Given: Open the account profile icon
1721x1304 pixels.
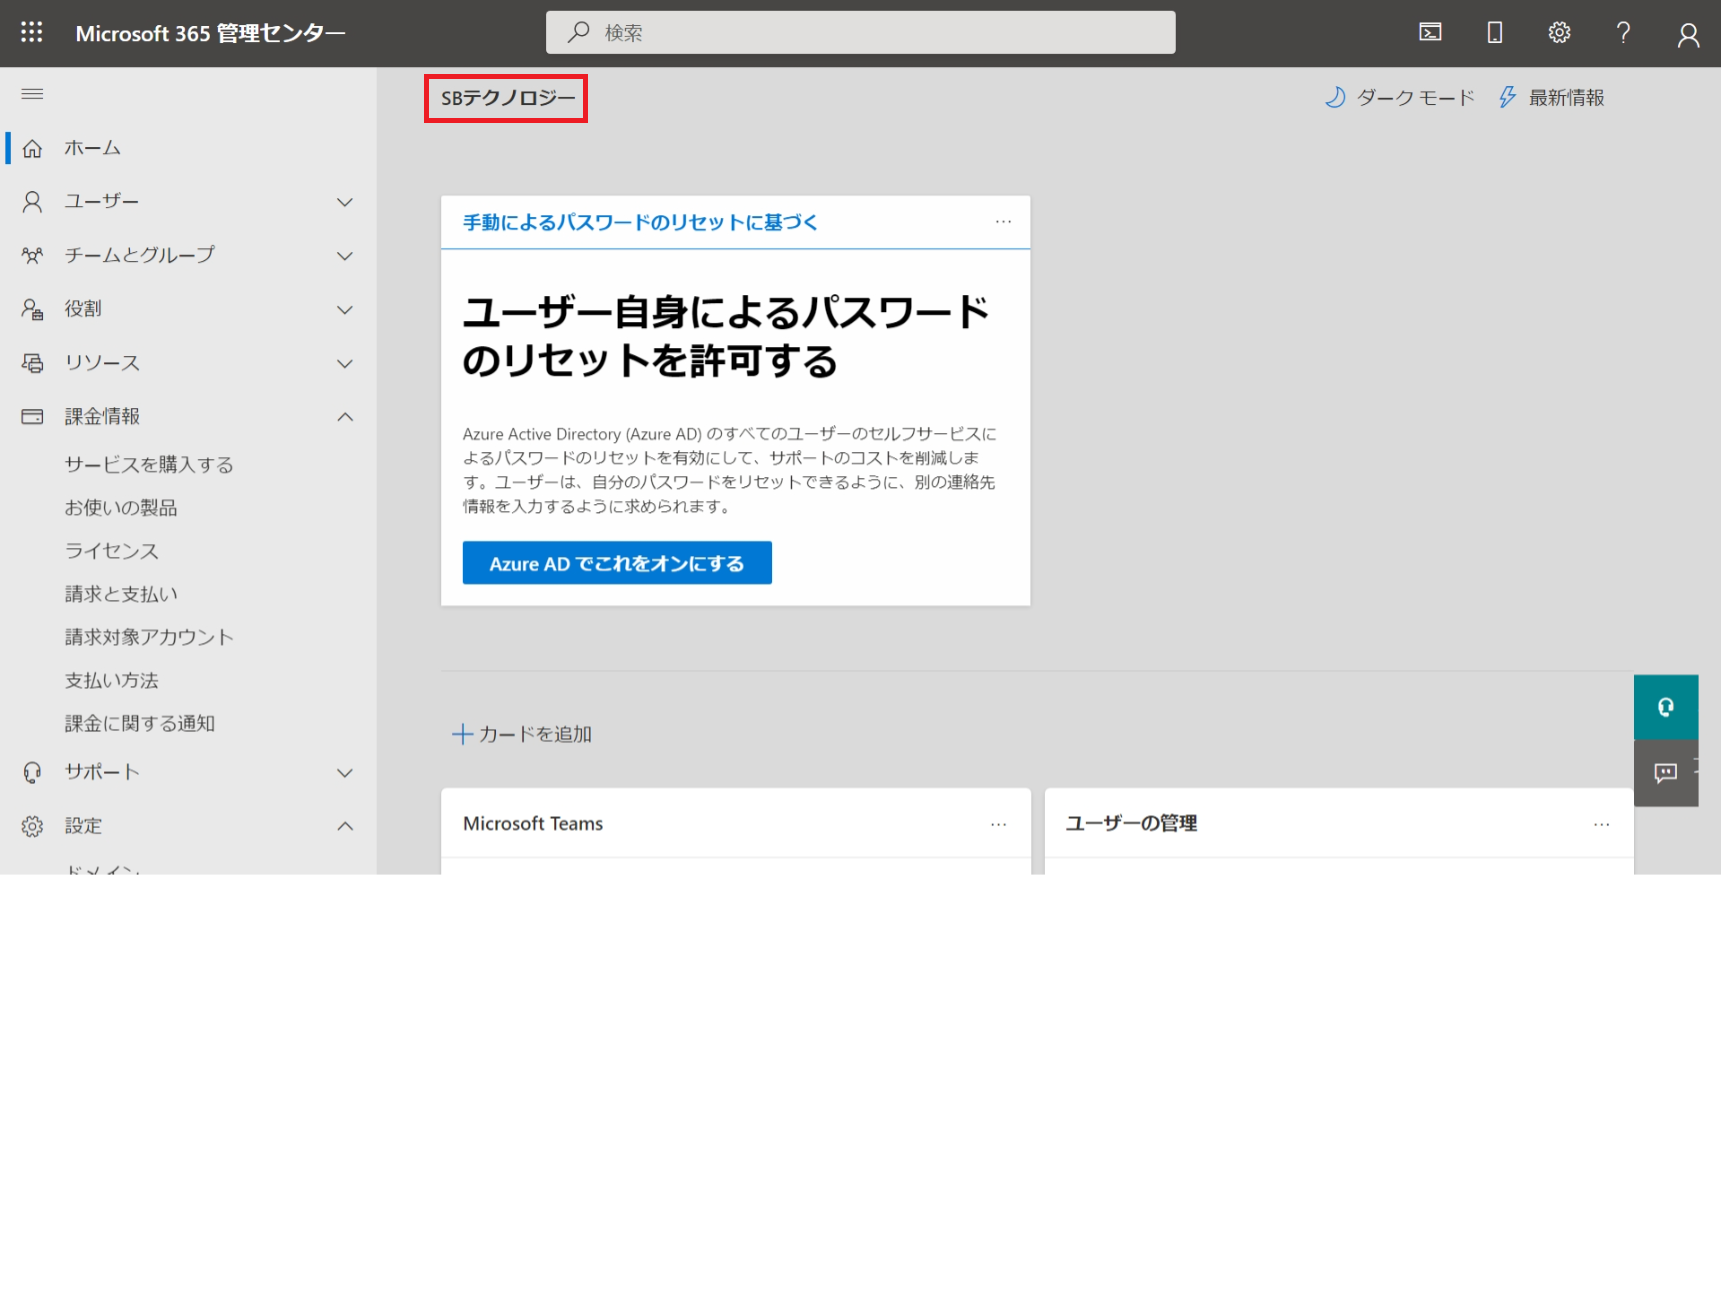Looking at the screenshot, I should [1688, 35].
